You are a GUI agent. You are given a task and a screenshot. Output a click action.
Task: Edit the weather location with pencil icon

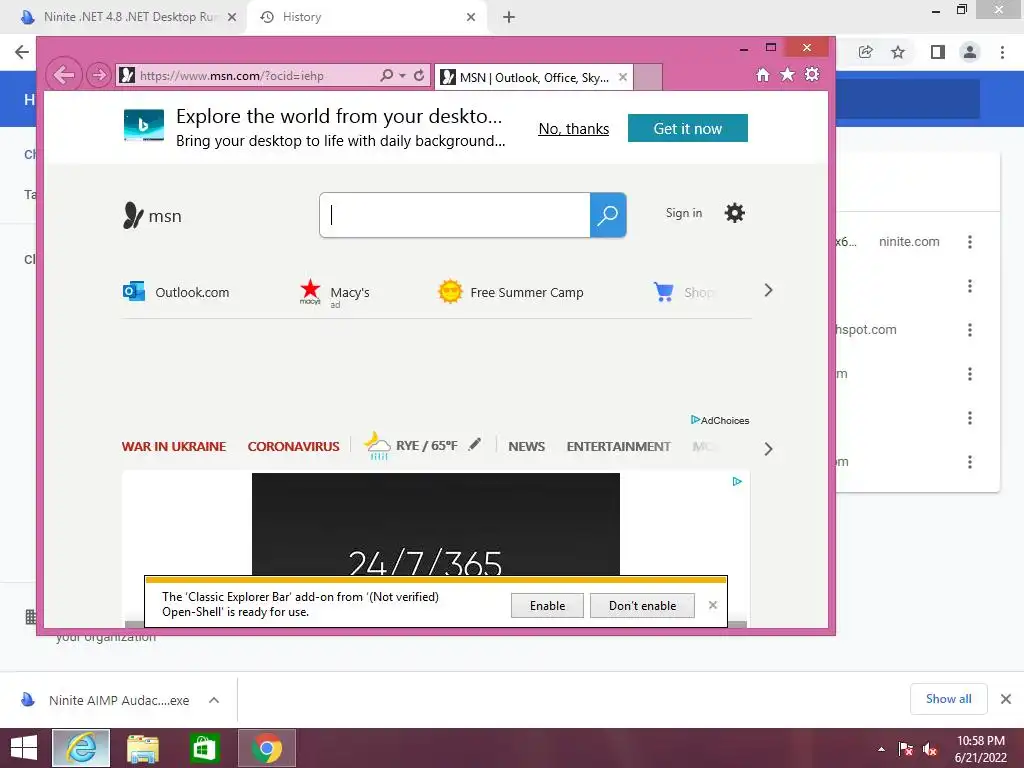click(x=475, y=445)
